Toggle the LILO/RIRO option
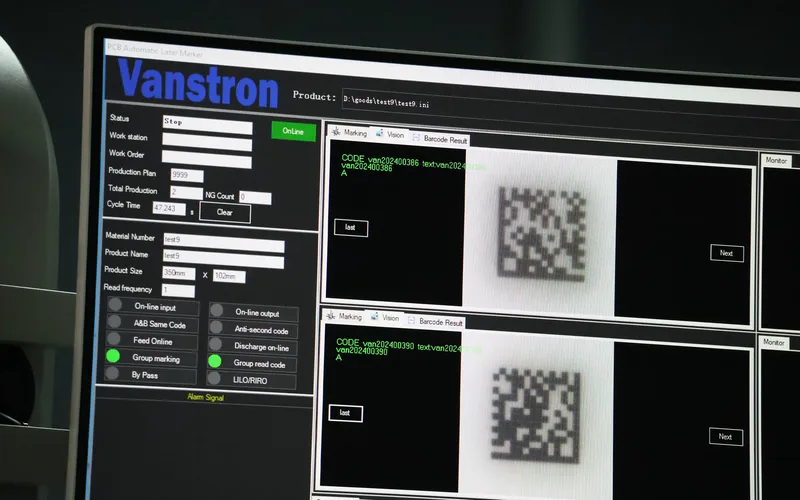800x500 pixels. click(x=215, y=379)
